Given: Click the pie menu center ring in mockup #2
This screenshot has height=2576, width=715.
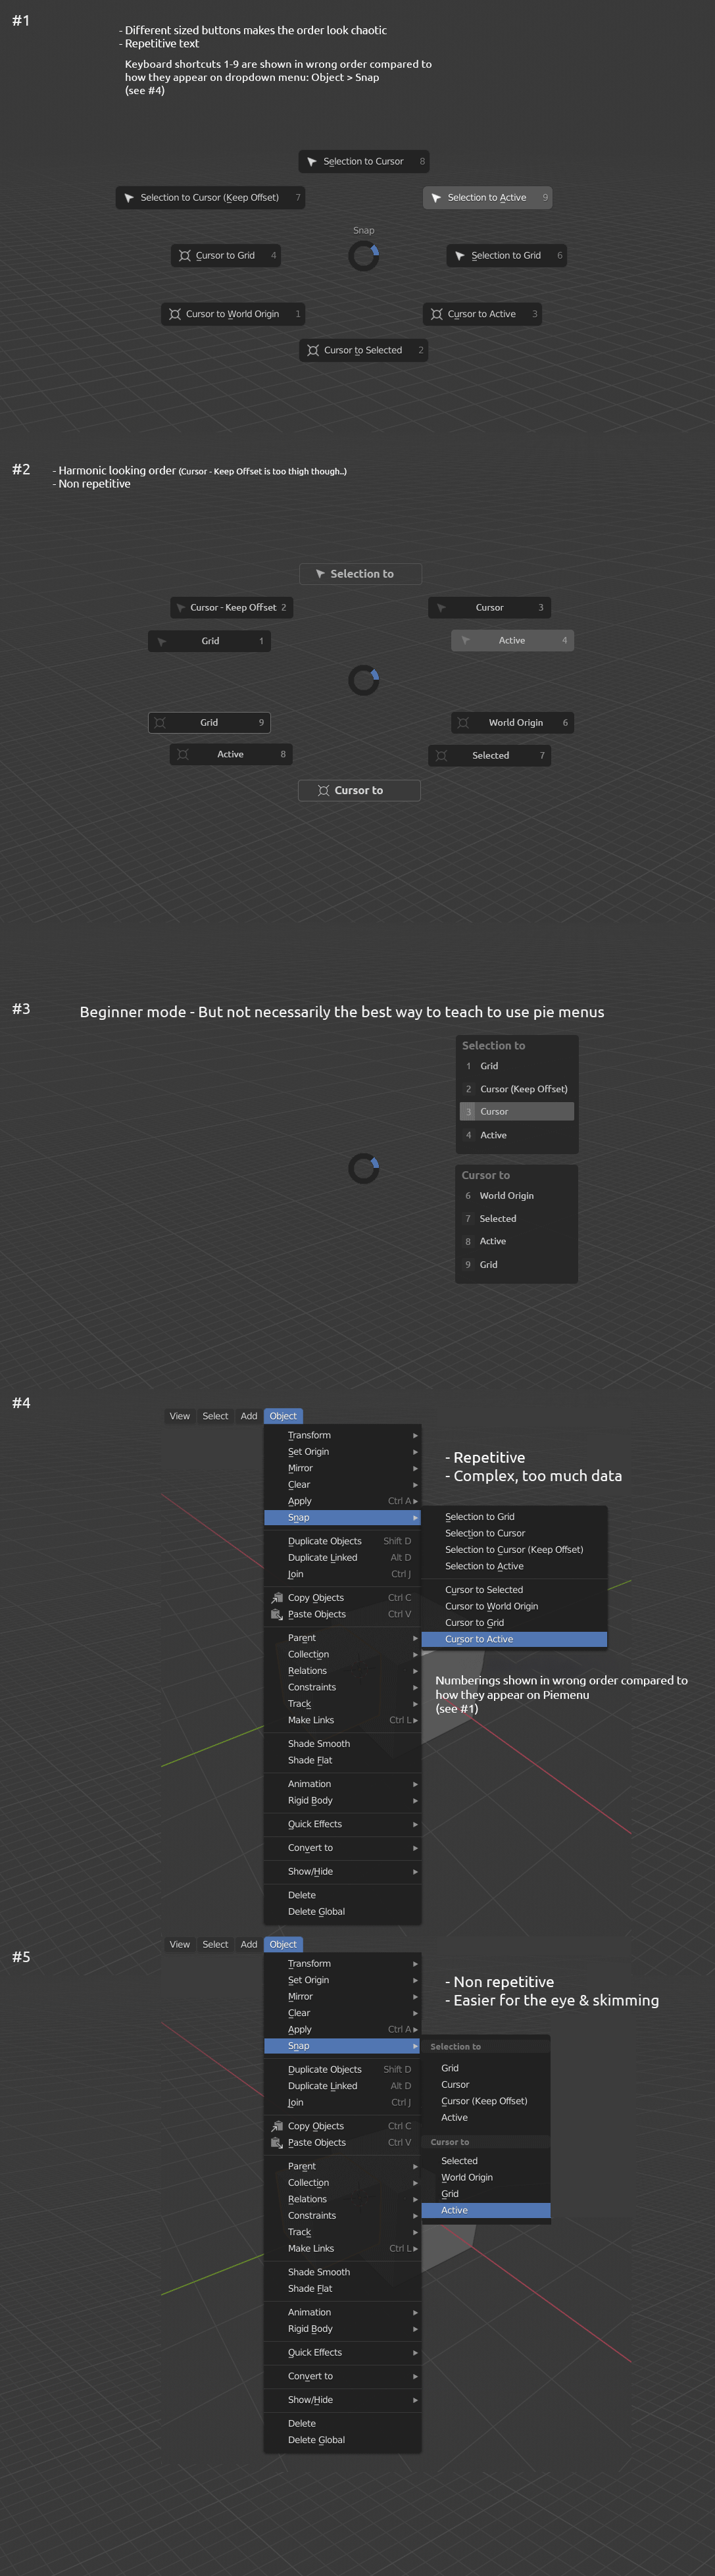Looking at the screenshot, I should [363, 680].
